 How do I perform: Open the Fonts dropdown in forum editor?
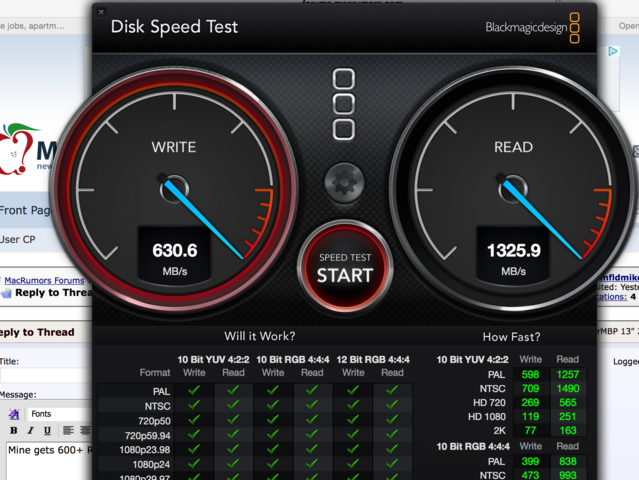(x=59, y=414)
